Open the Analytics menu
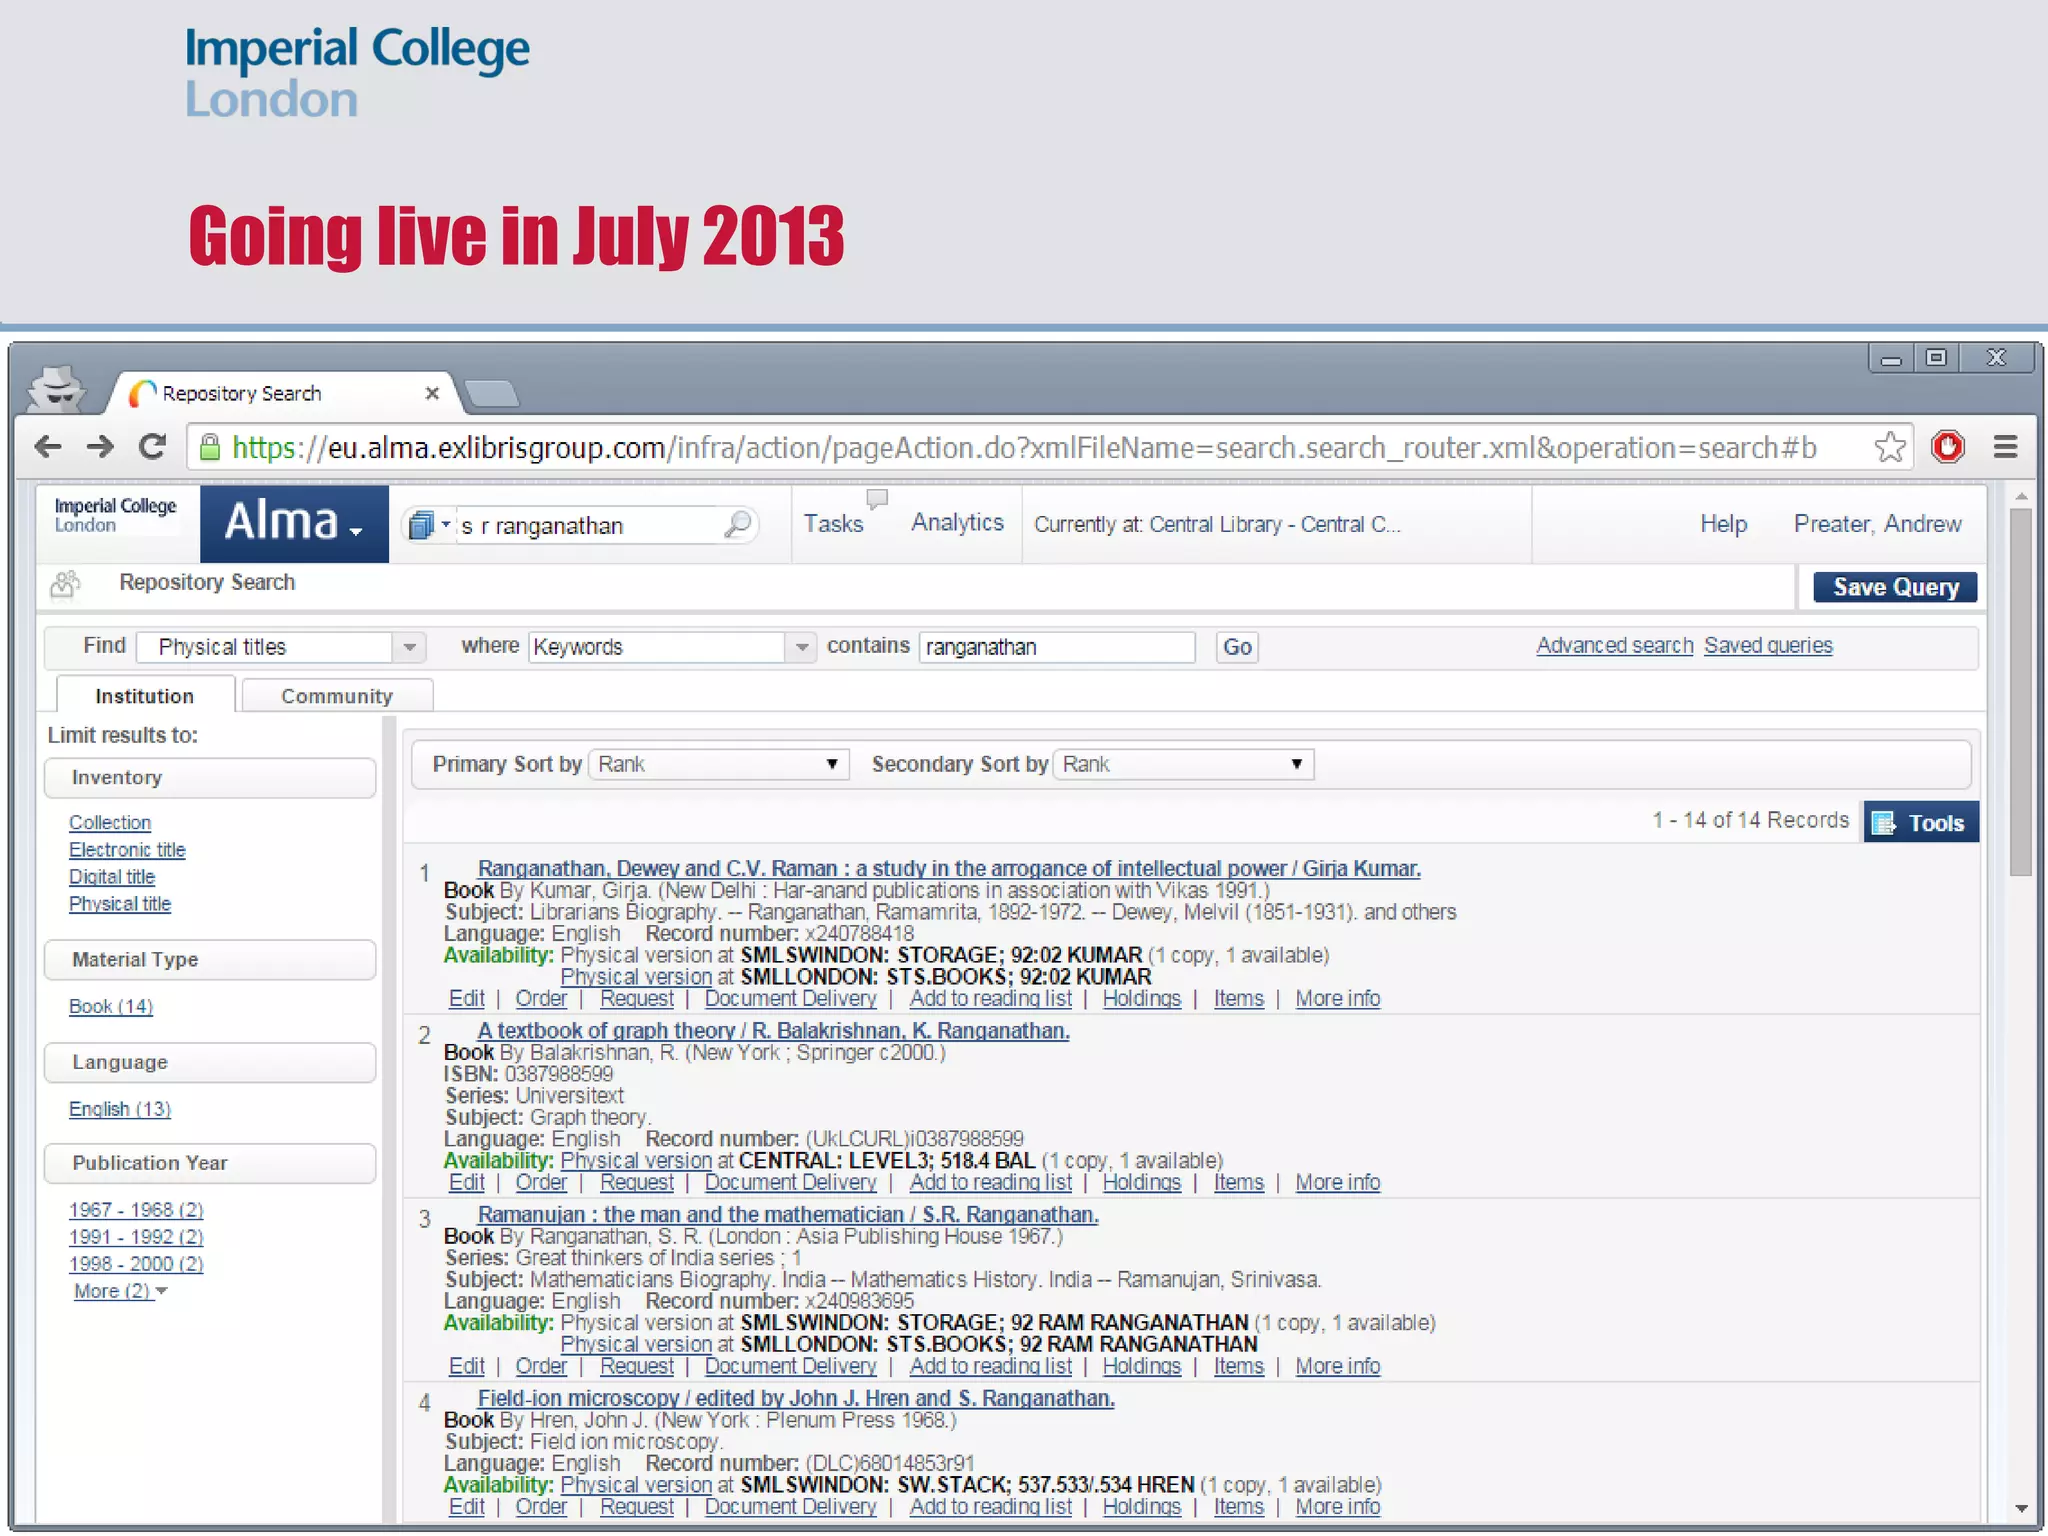Image resolution: width=2048 pixels, height=1536 pixels. coord(957,523)
